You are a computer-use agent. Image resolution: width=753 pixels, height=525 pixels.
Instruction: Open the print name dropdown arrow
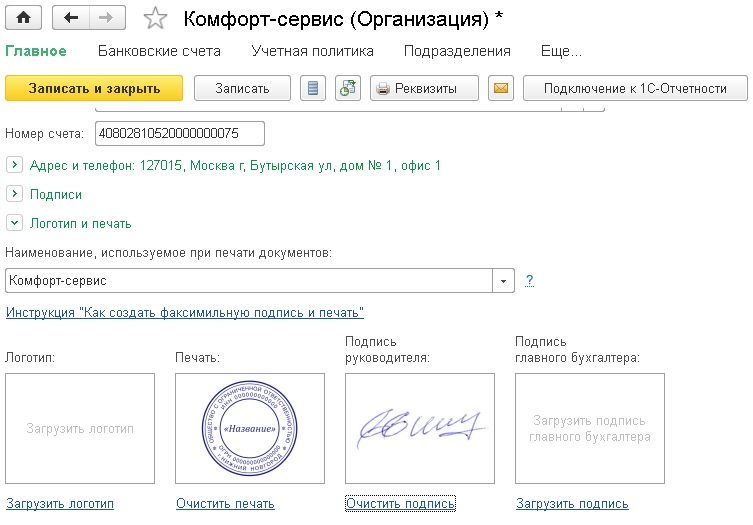(x=503, y=281)
